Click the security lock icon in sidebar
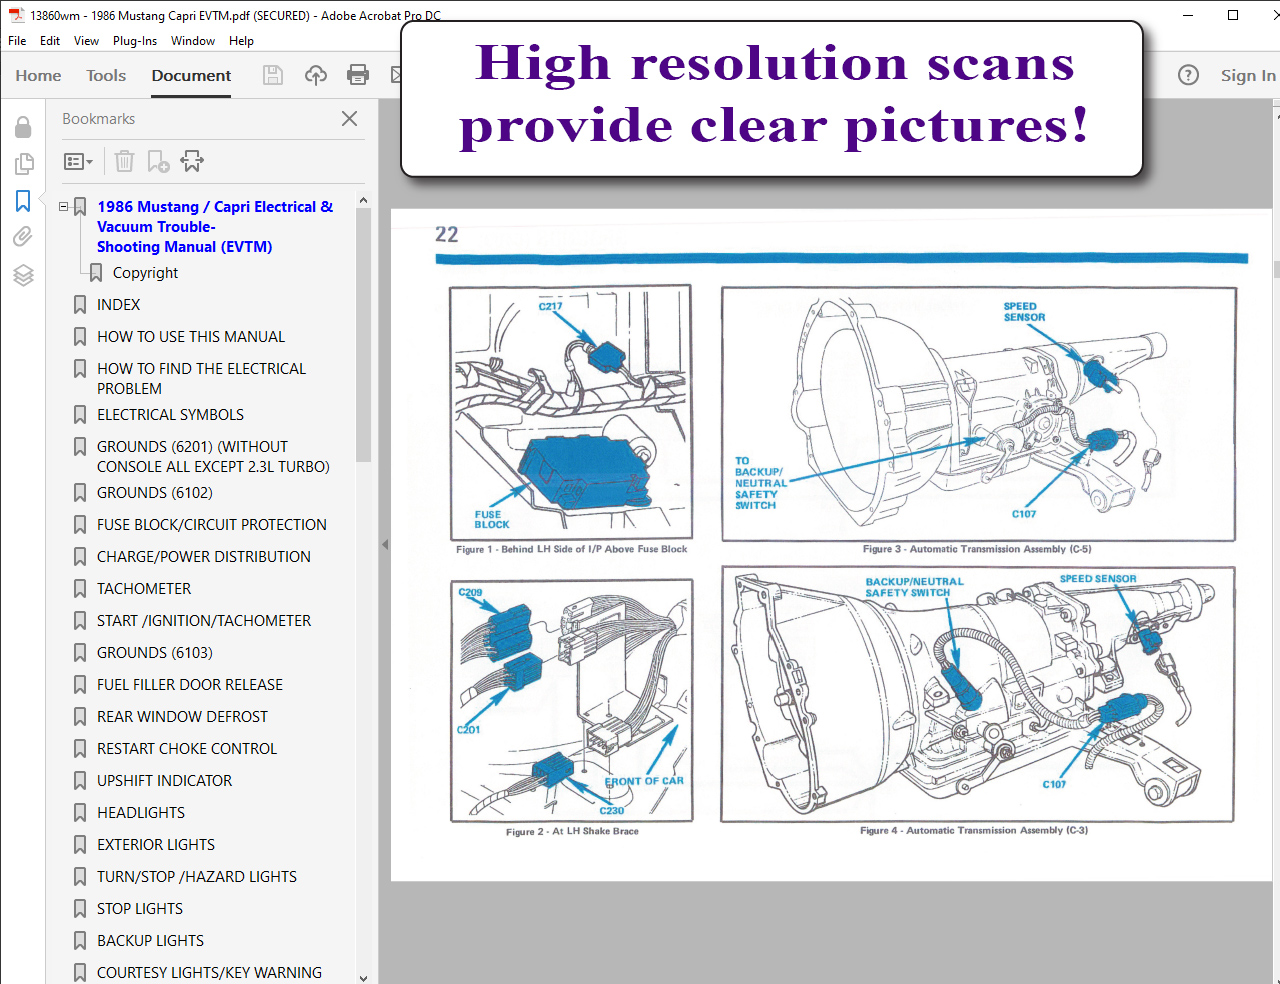1280x984 pixels. click(x=23, y=127)
